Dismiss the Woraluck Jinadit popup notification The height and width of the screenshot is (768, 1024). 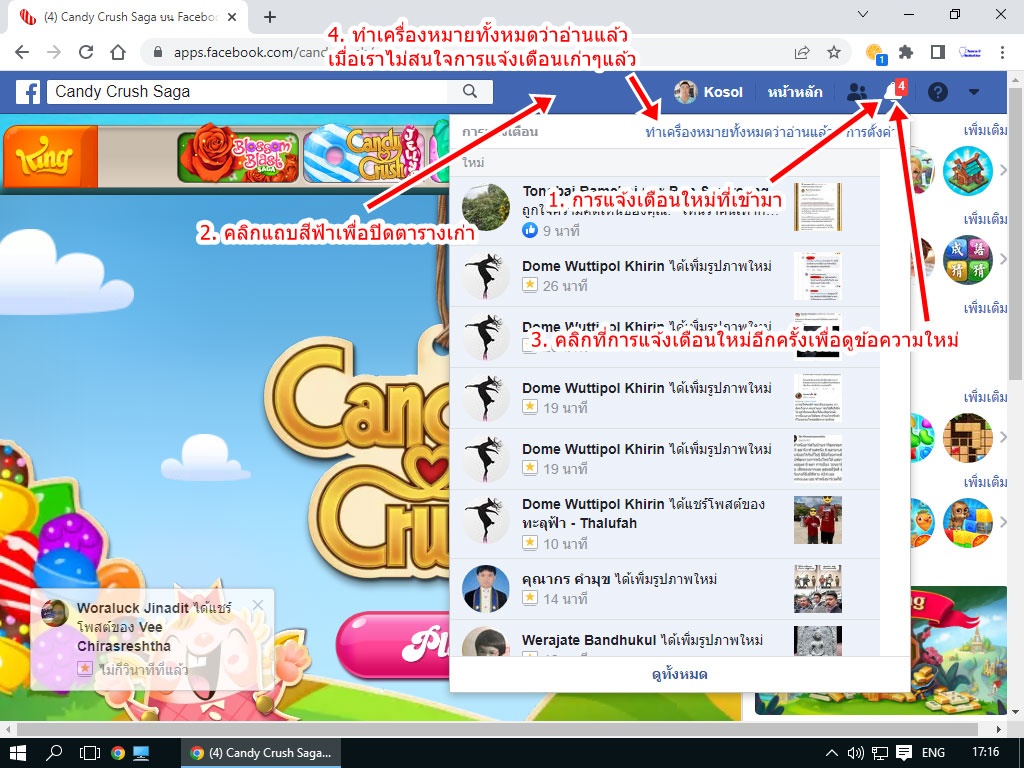258,605
